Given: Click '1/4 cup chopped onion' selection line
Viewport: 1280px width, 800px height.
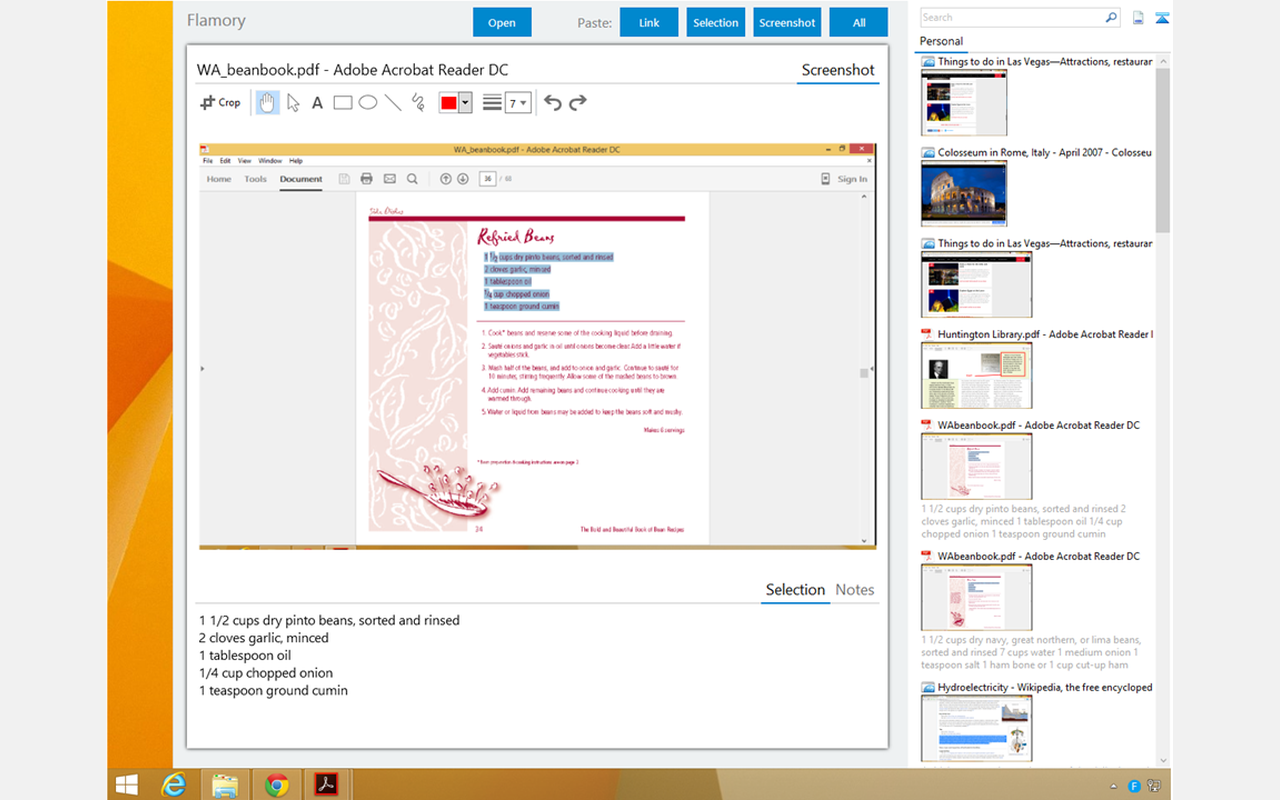Looking at the screenshot, I should pyautogui.click(x=266, y=673).
